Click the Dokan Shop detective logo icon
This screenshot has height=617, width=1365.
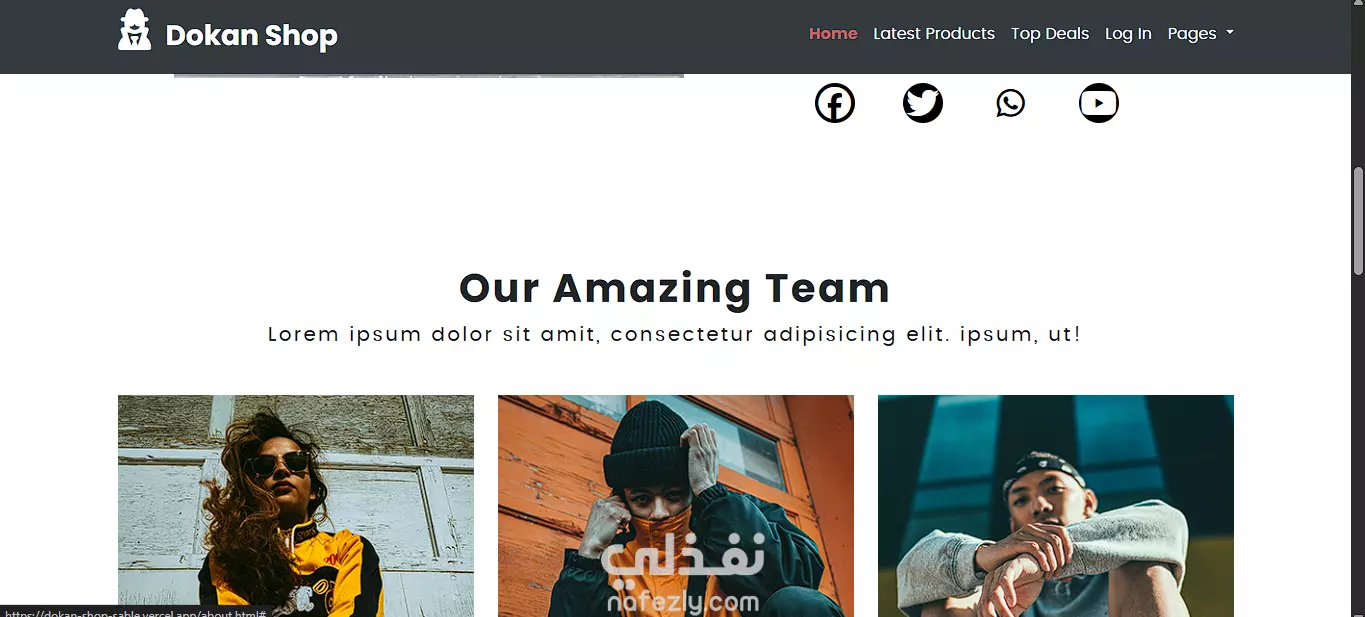pyautogui.click(x=135, y=30)
